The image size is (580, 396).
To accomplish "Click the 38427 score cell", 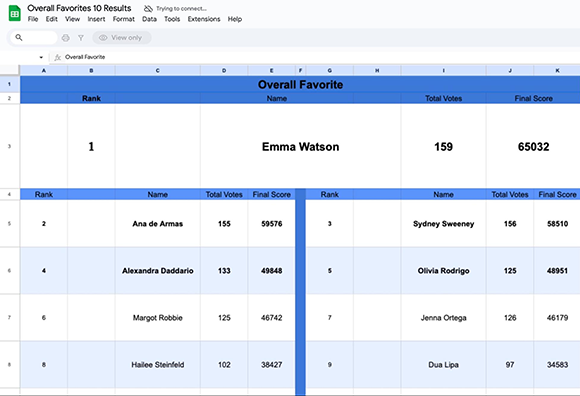I will [x=272, y=365].
